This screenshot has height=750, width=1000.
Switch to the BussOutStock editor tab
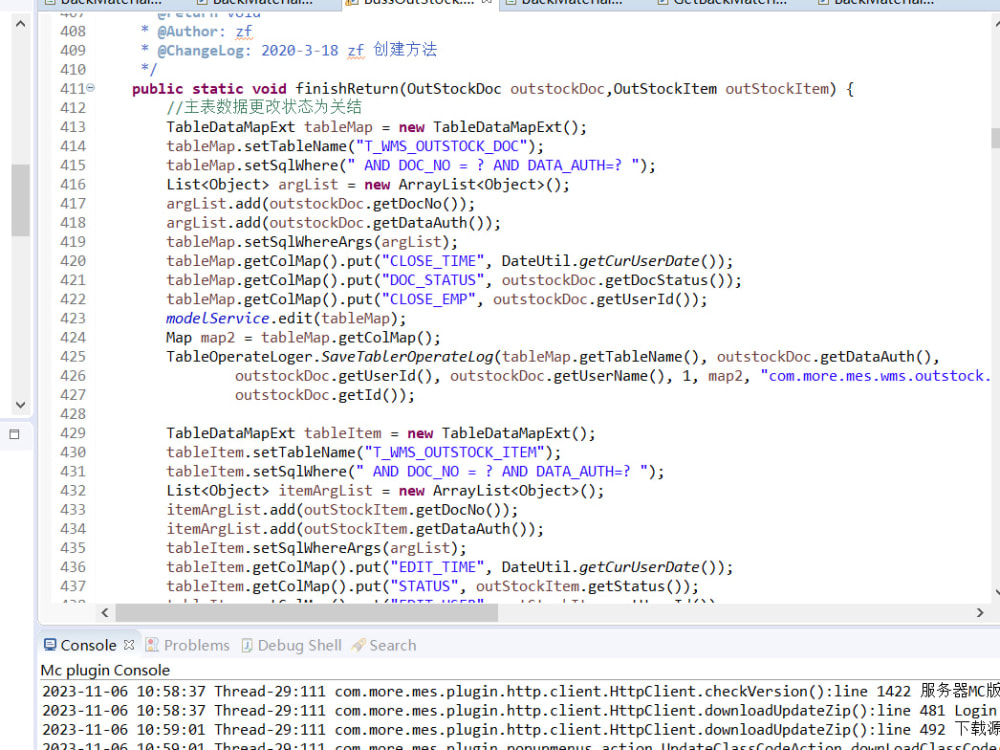click(x=418, y=3)
